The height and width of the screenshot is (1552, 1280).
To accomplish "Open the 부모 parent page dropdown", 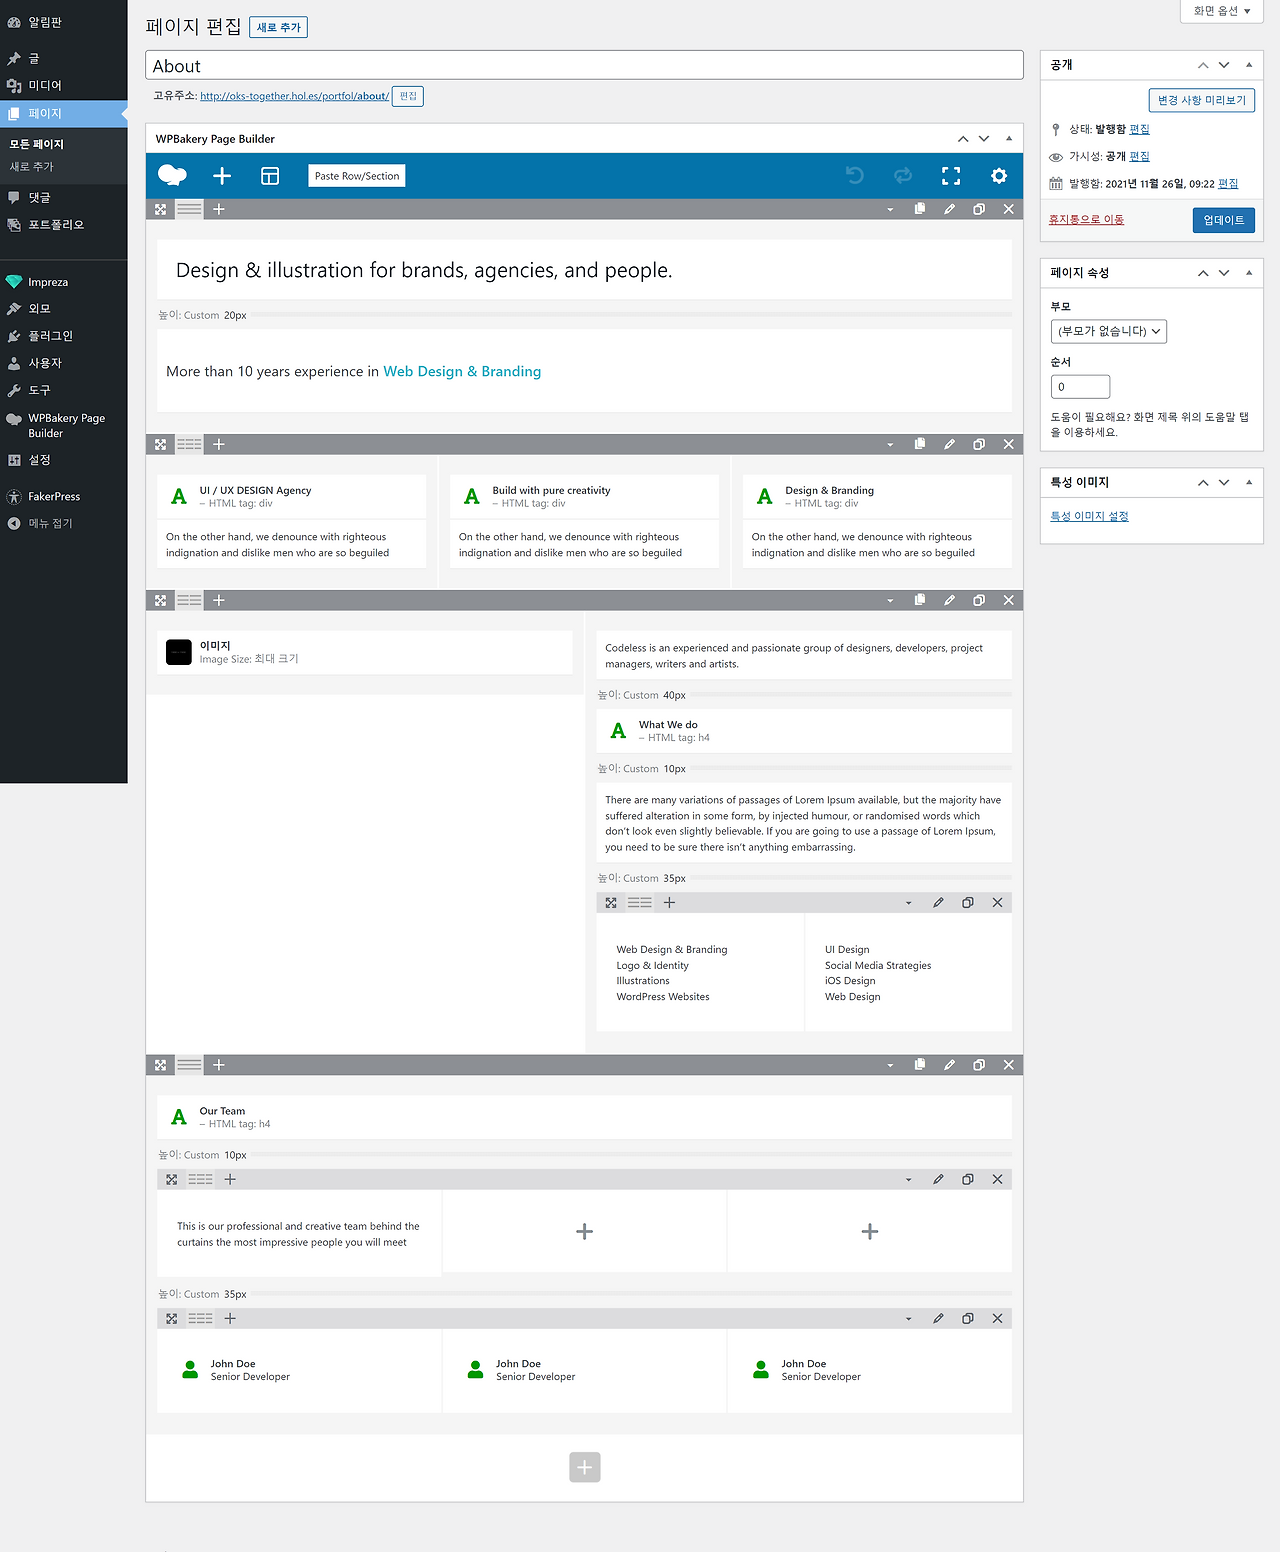I will (x=1109, y=331).
